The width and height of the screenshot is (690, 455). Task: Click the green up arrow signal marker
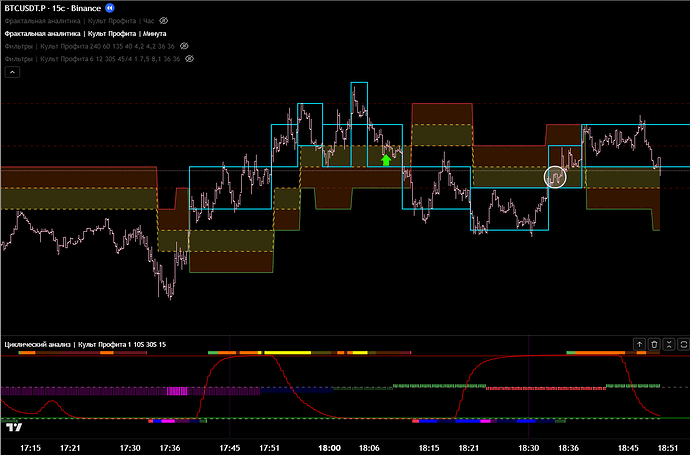pyautogui.click(x=386, y=158)
